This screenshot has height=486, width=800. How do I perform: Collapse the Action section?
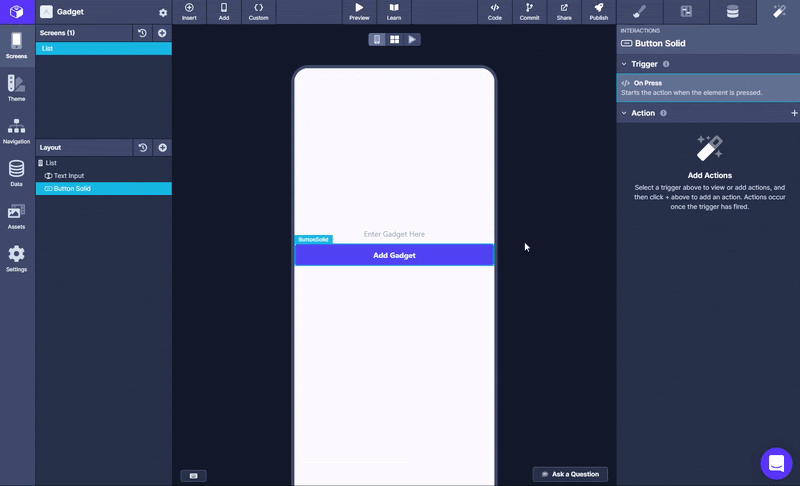tap(624, 113)
